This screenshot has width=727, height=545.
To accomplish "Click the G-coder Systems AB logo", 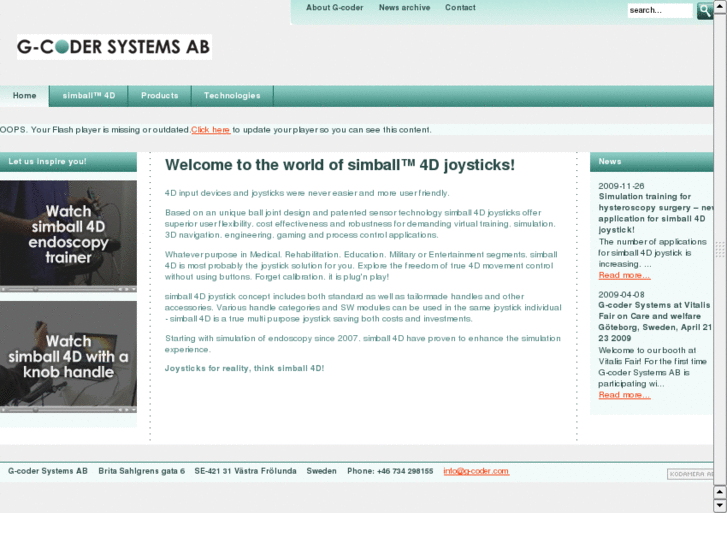I will point(114,47).
